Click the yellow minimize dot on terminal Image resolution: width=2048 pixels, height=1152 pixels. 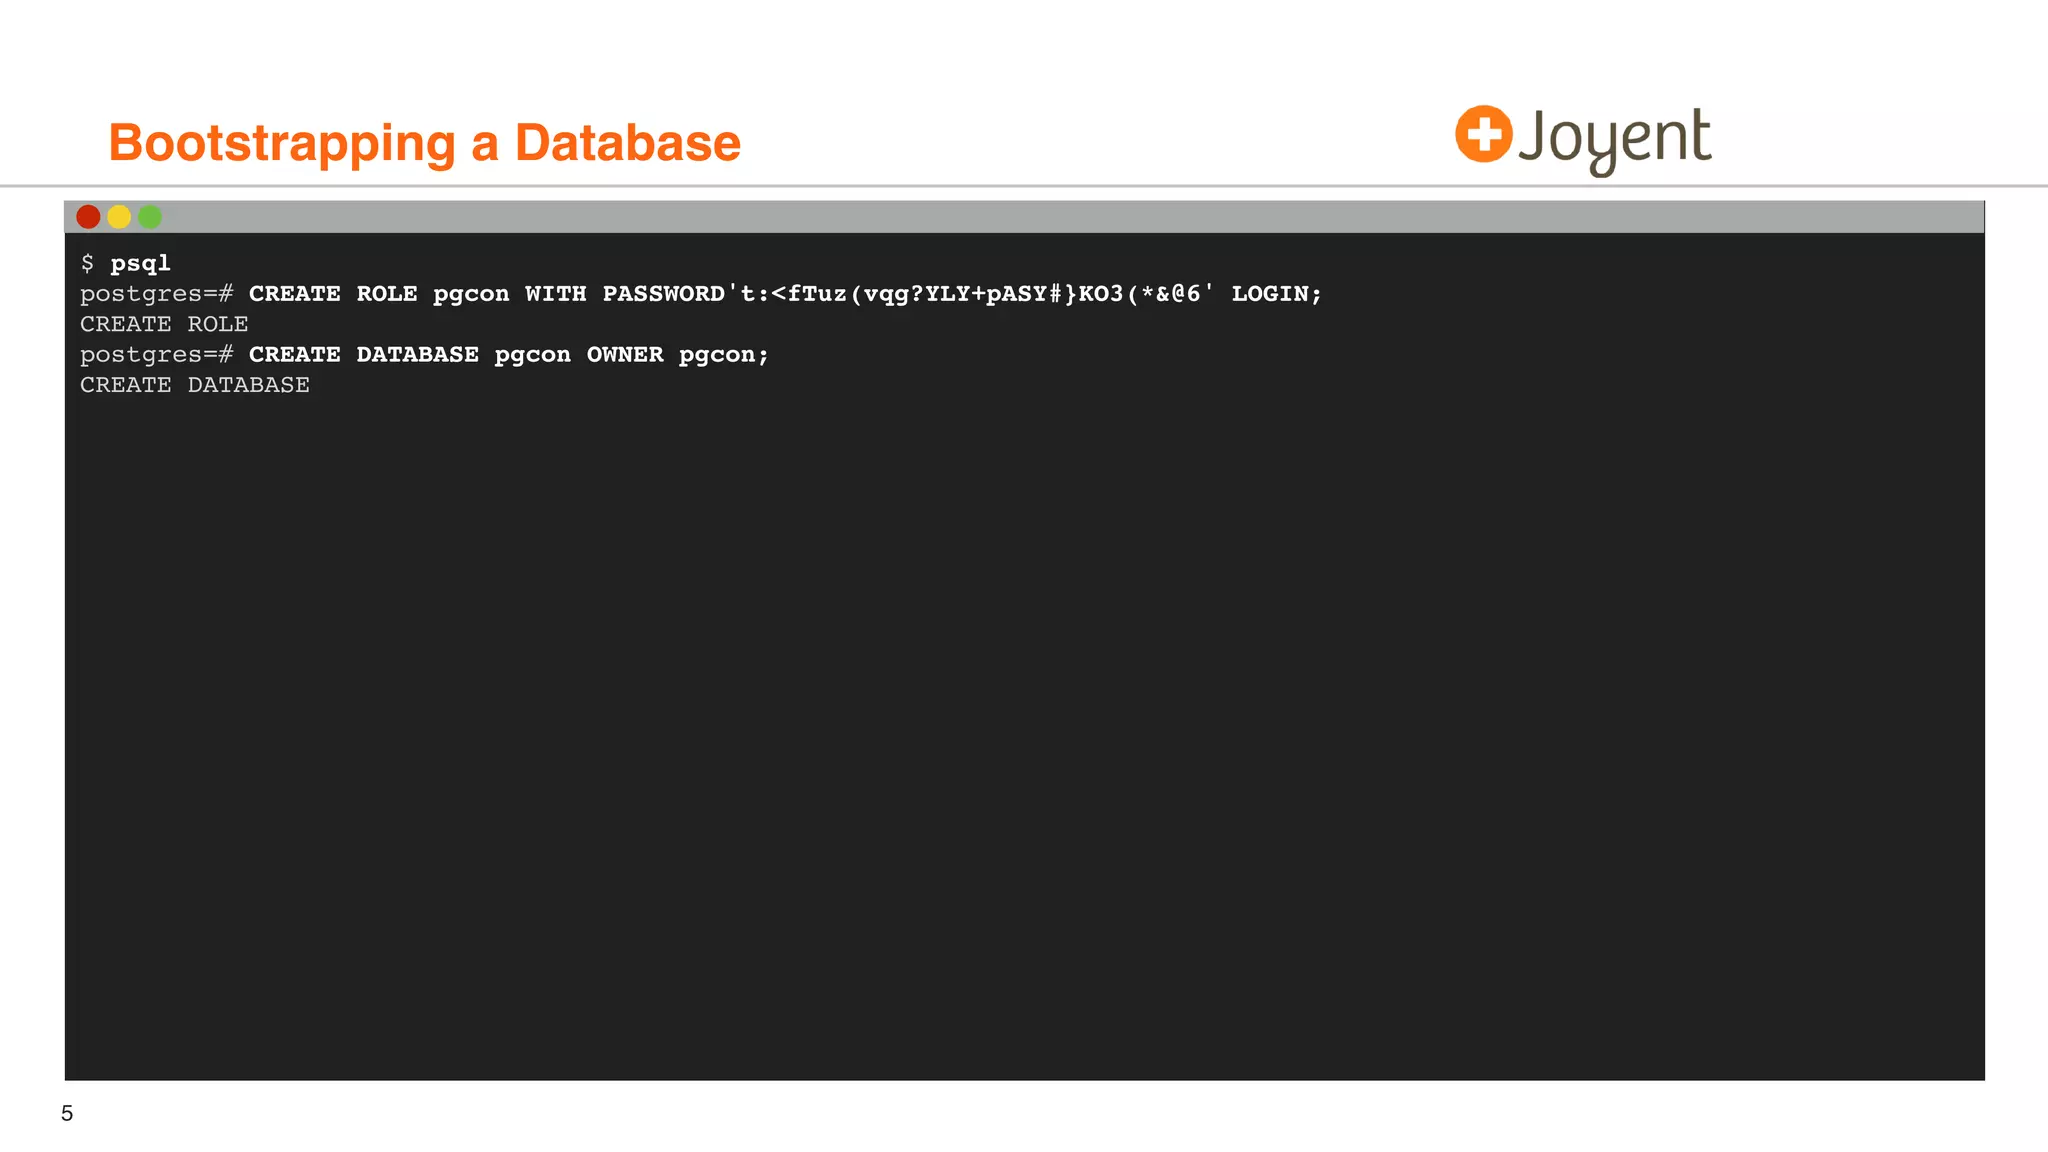click(x=119, y=217)
